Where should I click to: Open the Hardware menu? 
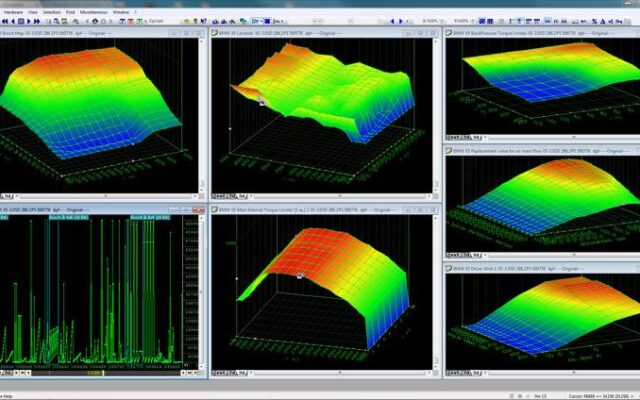coord(12,11)
